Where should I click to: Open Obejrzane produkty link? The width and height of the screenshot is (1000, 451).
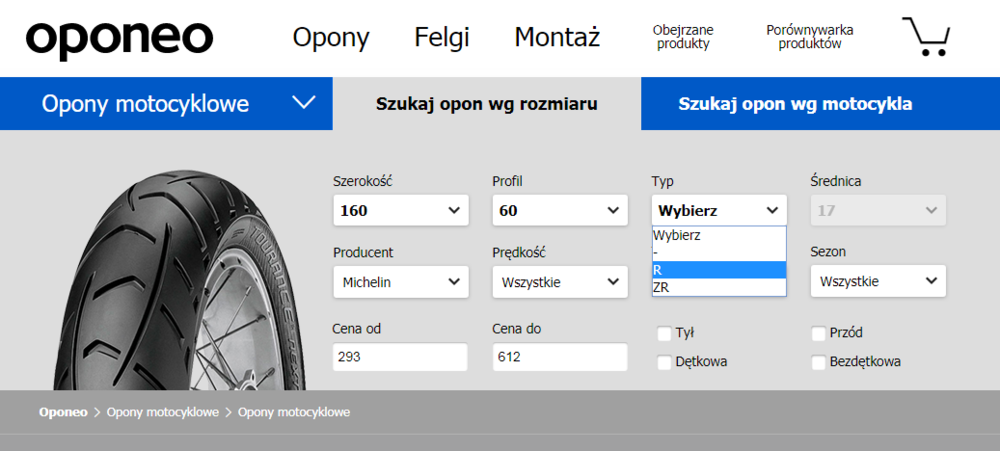pyautogui.click(x=683, y=37)
